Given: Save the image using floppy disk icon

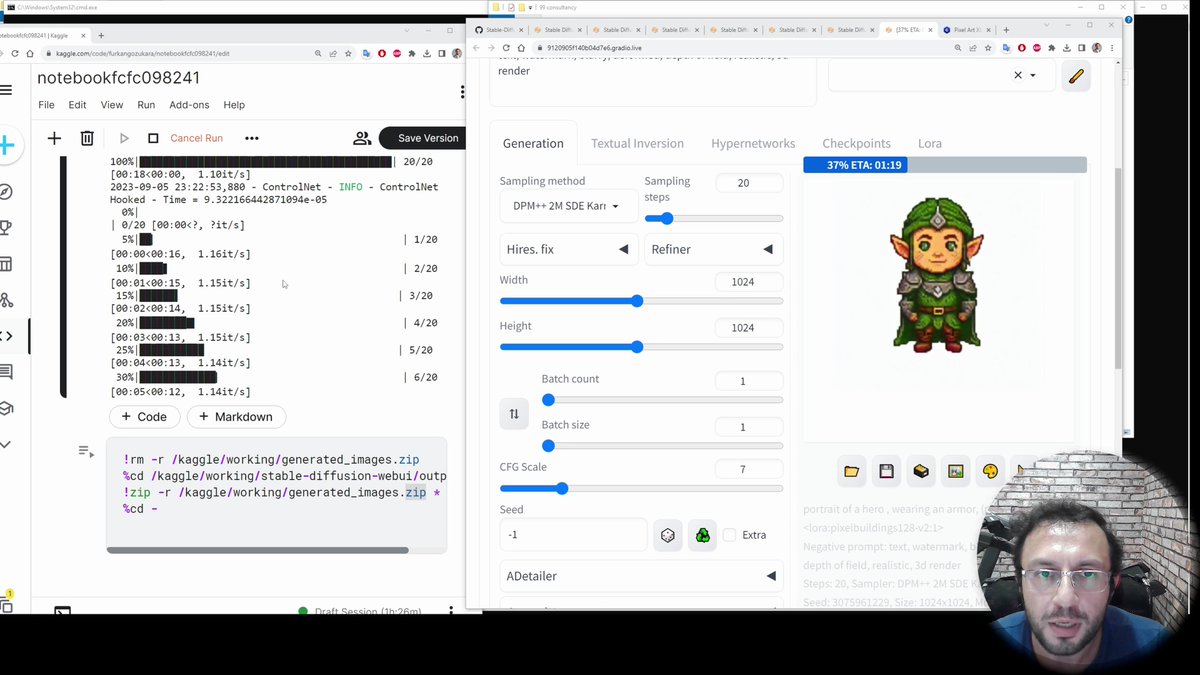Looking at the screenshot, I should pyautogui.click(x=886, y=471).
